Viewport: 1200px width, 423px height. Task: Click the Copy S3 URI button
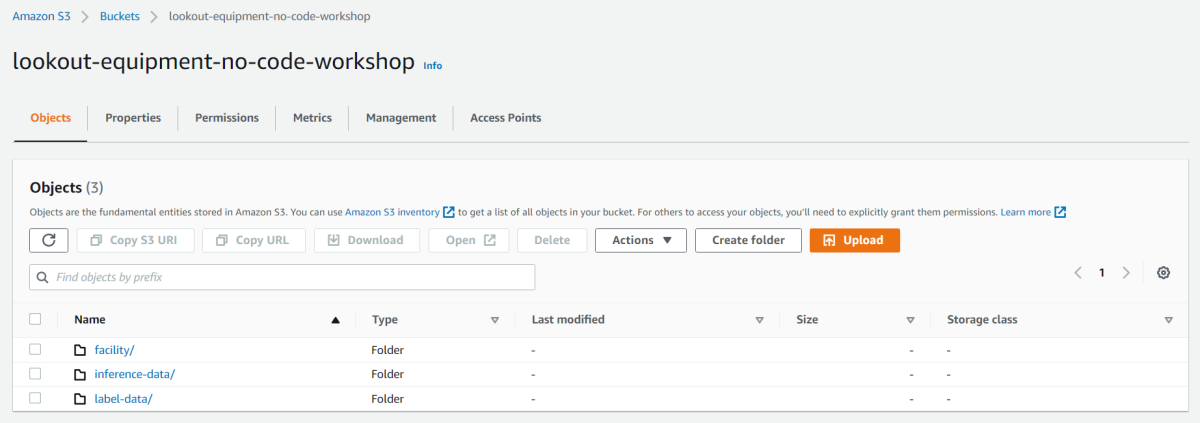coord(135,240)
